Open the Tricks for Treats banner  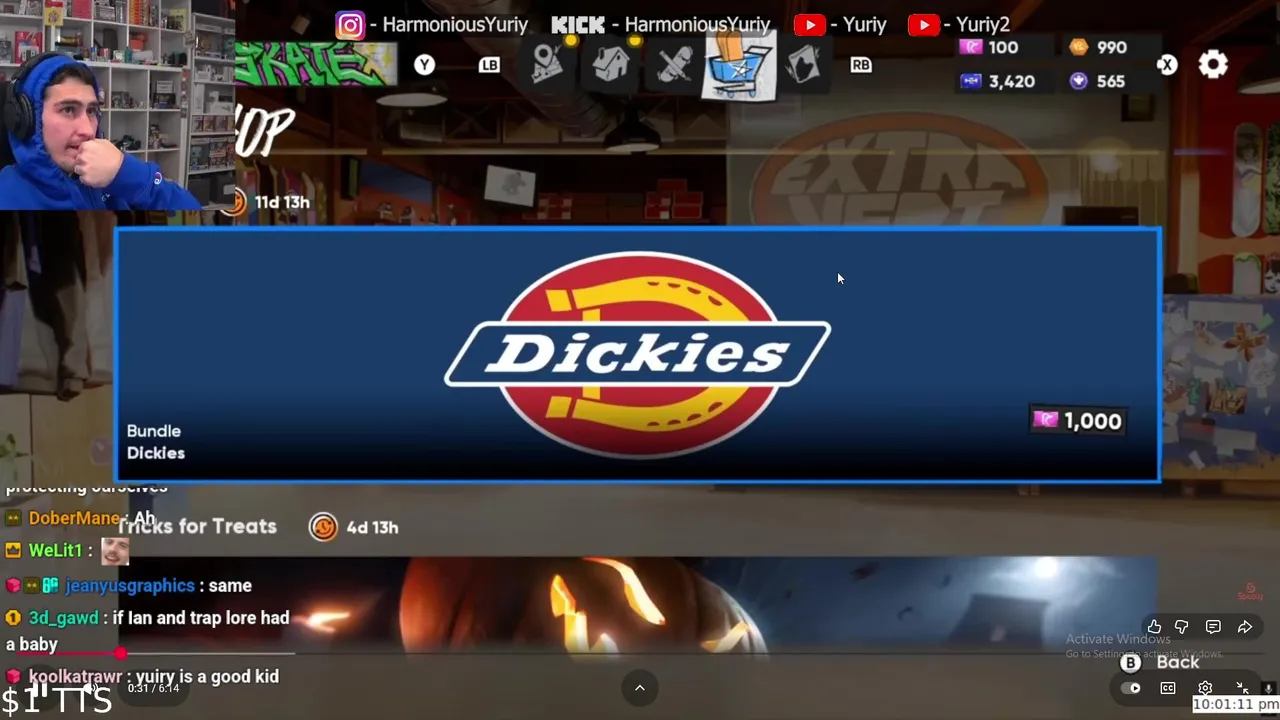point(638,606)
